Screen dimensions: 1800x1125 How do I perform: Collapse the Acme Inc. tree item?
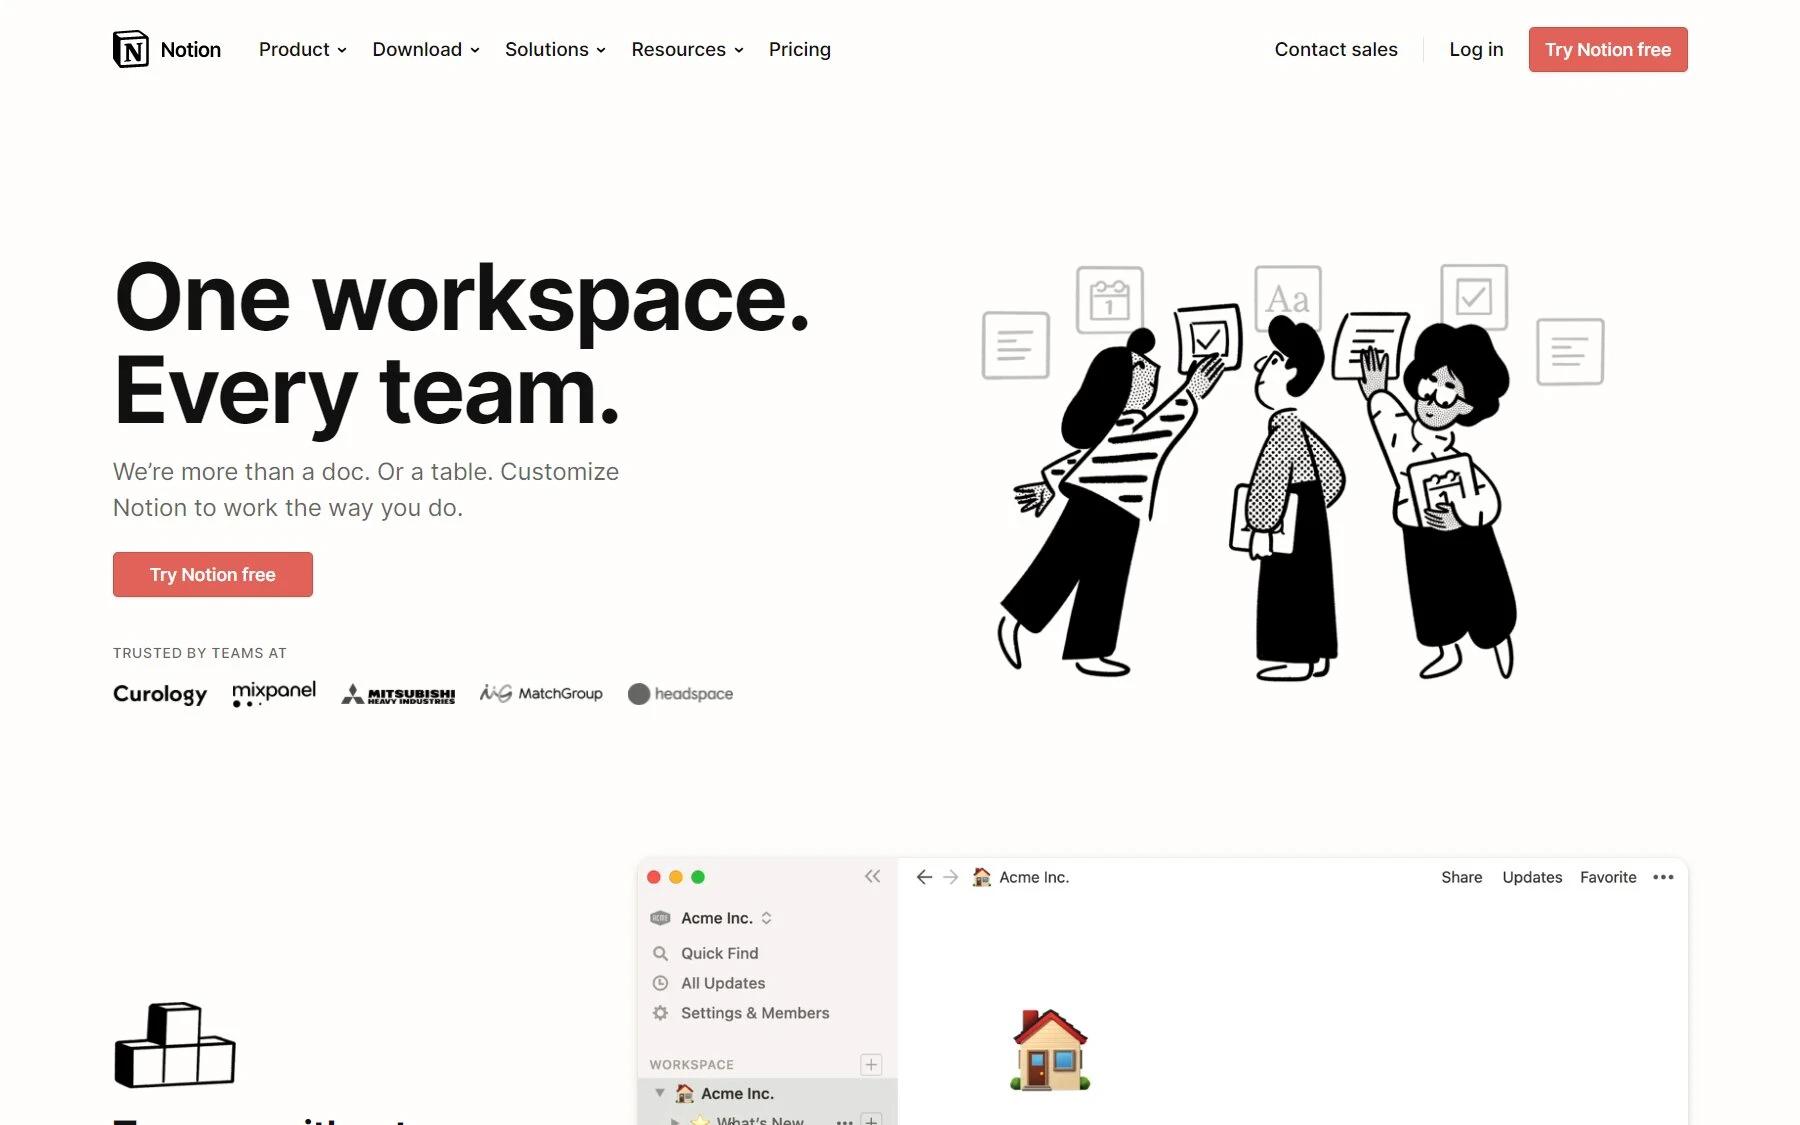click(x=660, y=1093)
